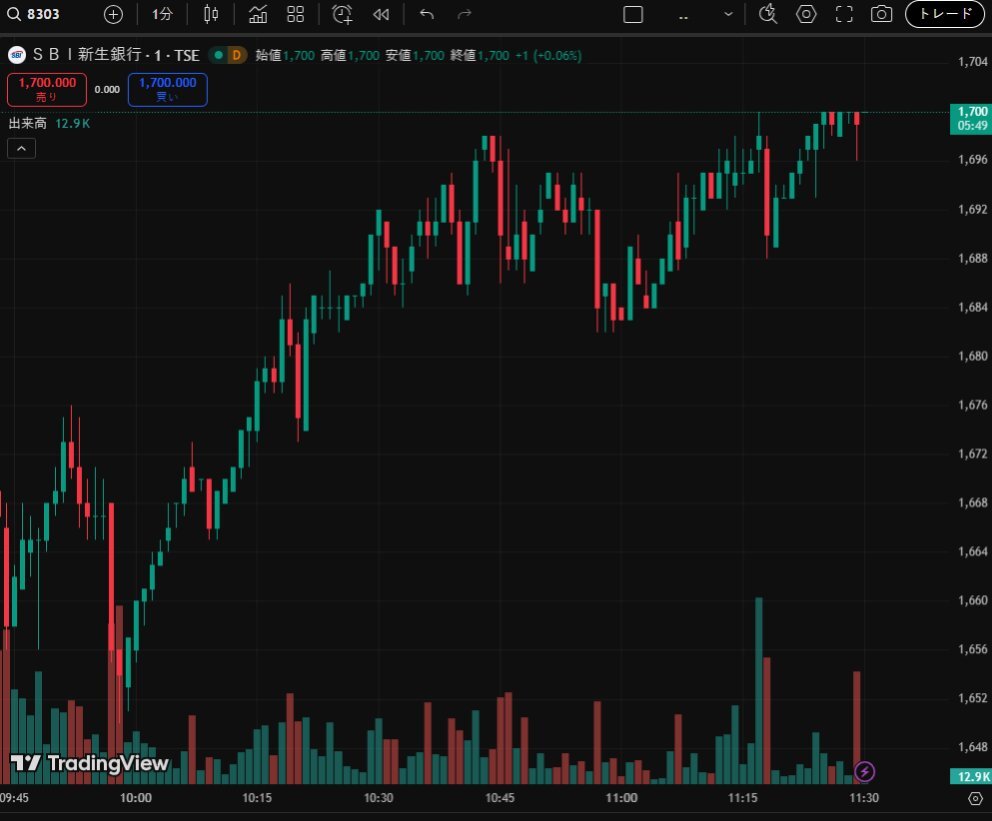This screenshot has width=992, height=821.
Task: Open the candlestick chart type selector
Action: 211,14
